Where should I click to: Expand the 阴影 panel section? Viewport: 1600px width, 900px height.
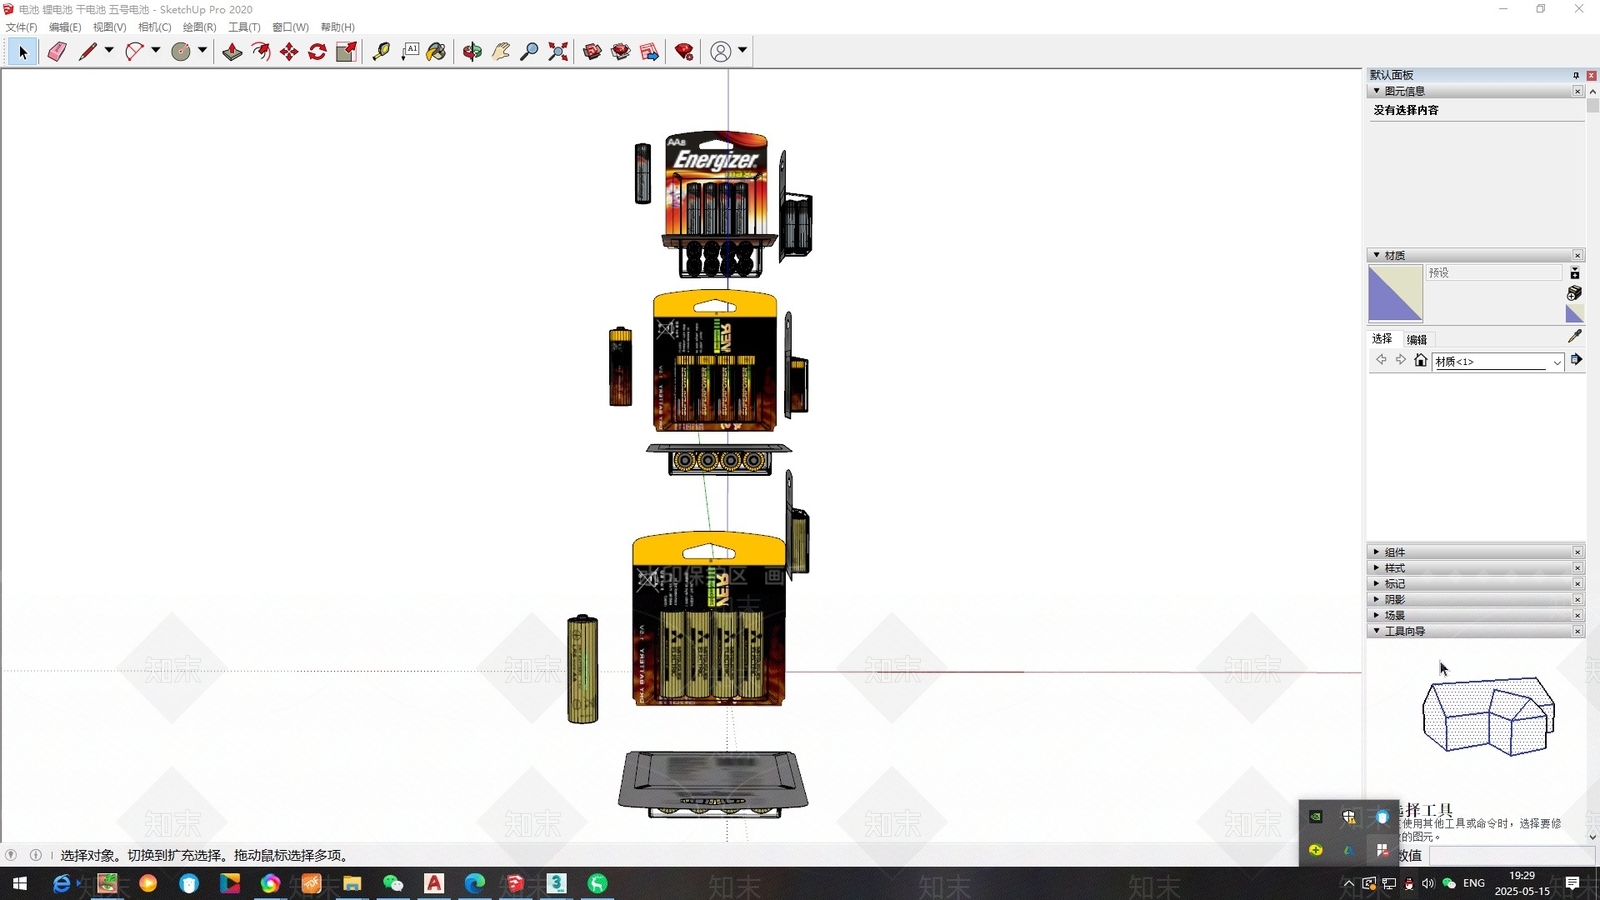(1475, 599)
